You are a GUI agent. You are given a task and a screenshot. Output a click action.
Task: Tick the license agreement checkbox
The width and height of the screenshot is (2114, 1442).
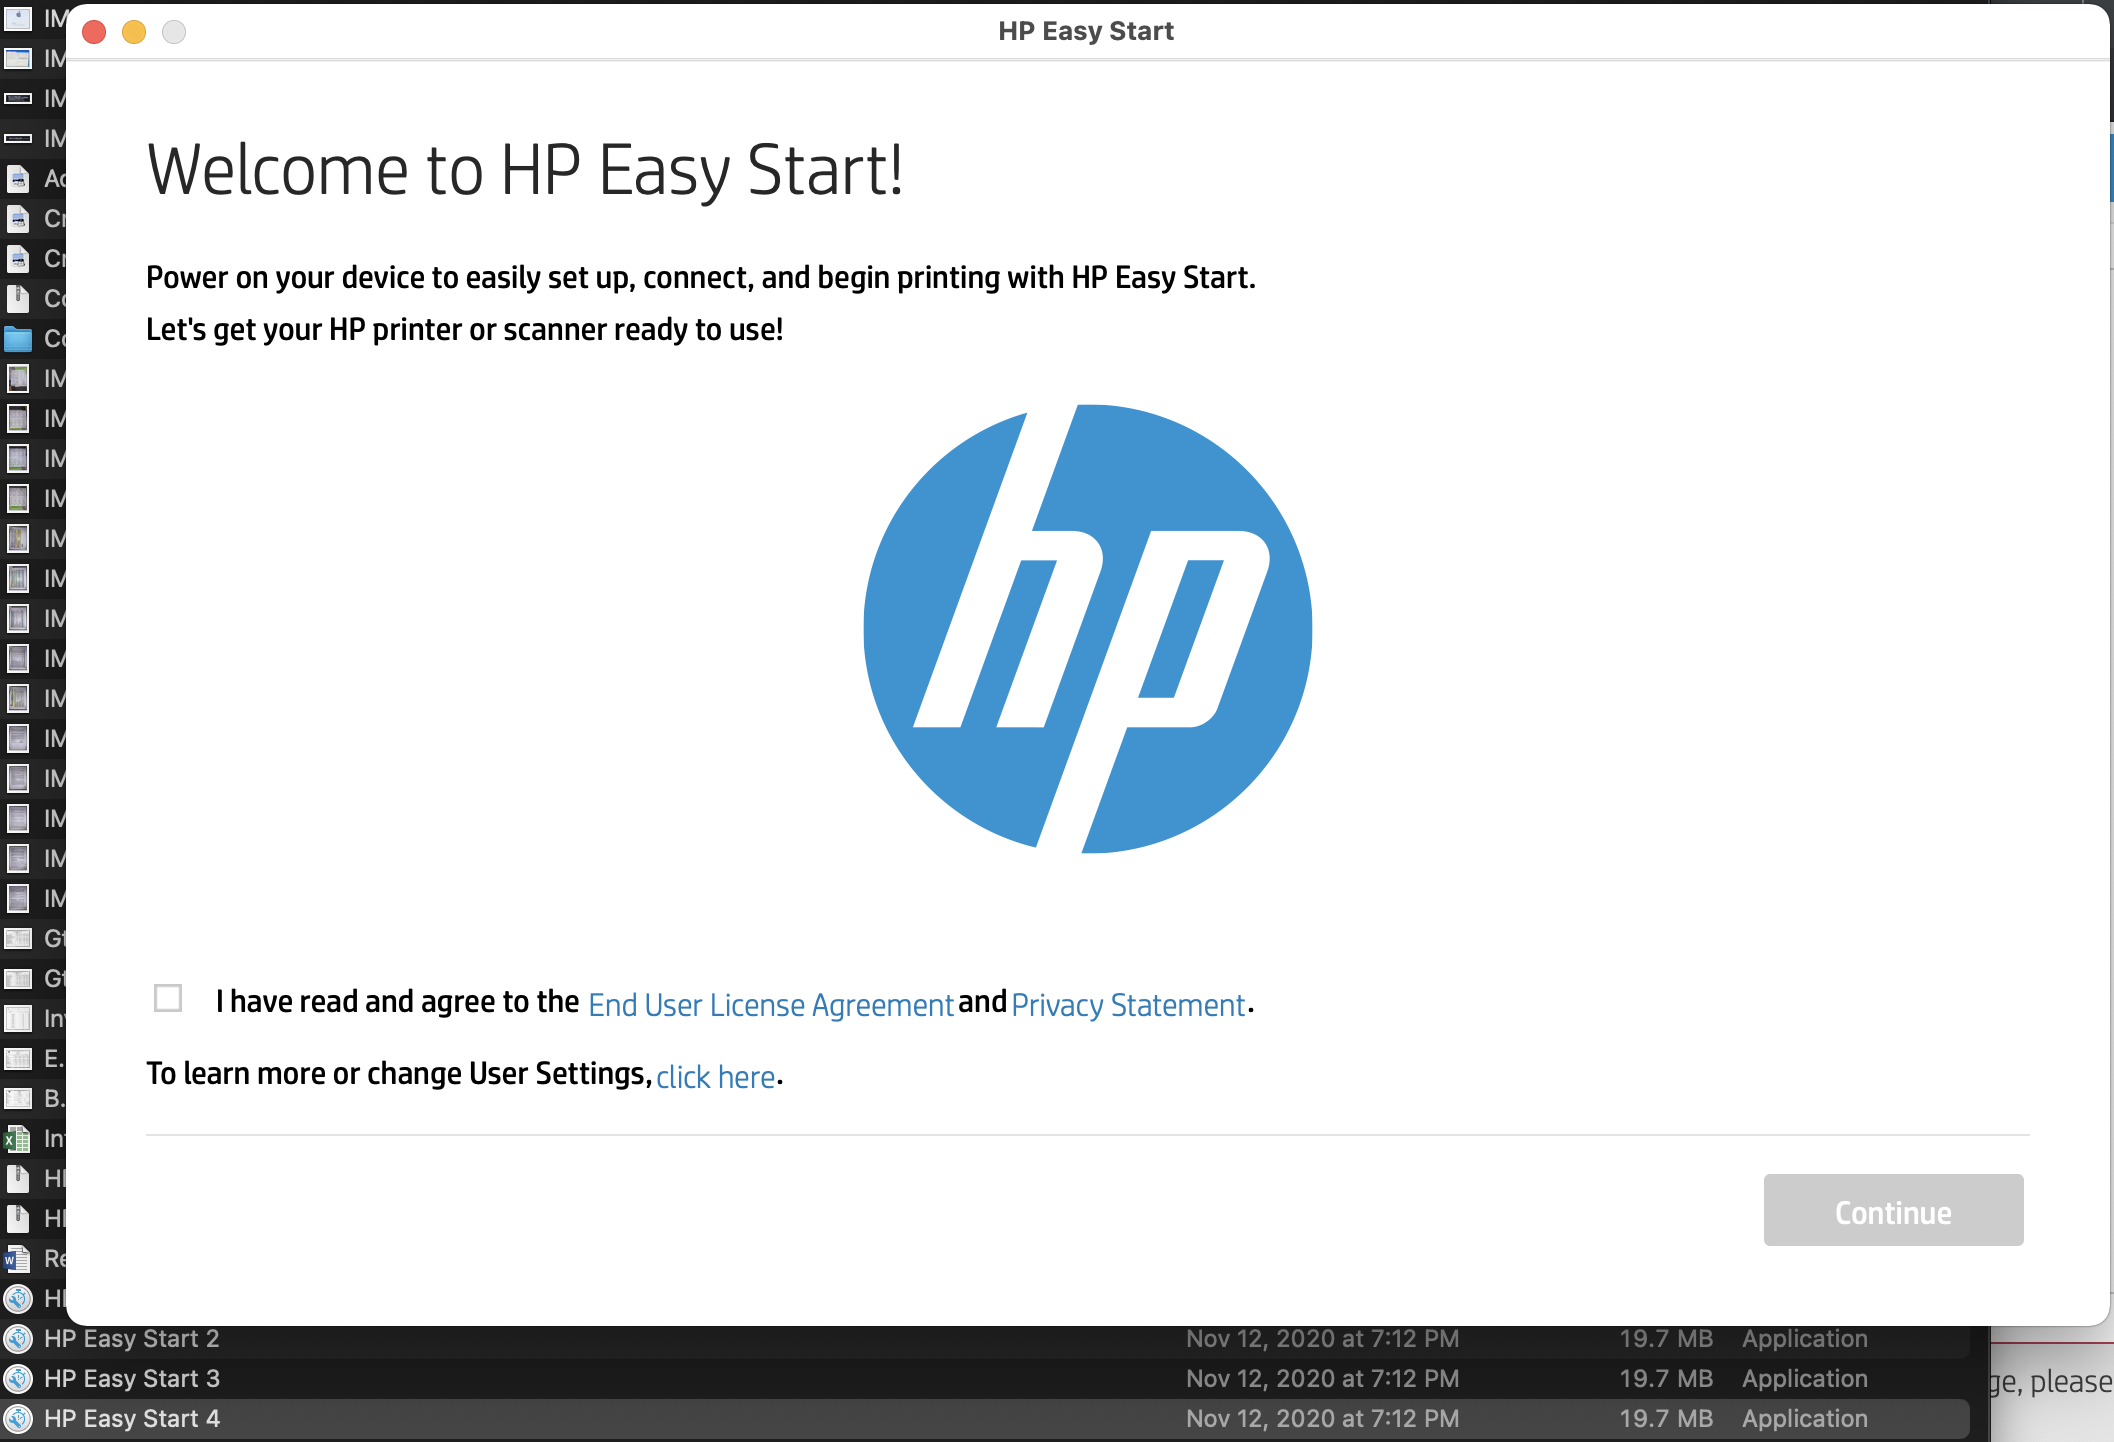(168, 998)
